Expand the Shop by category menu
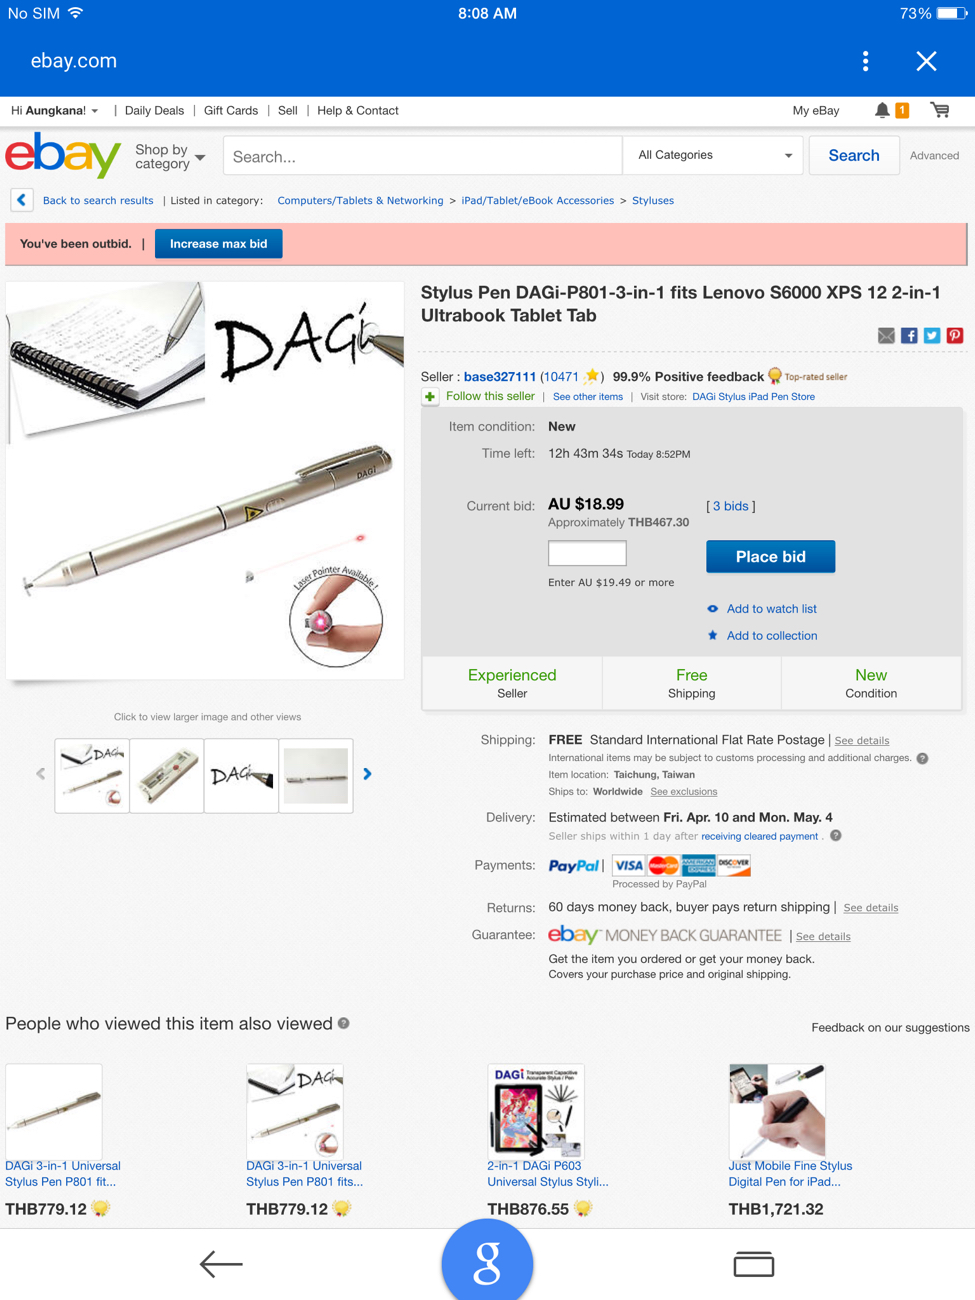975x1300 pixels. (170, 157)
